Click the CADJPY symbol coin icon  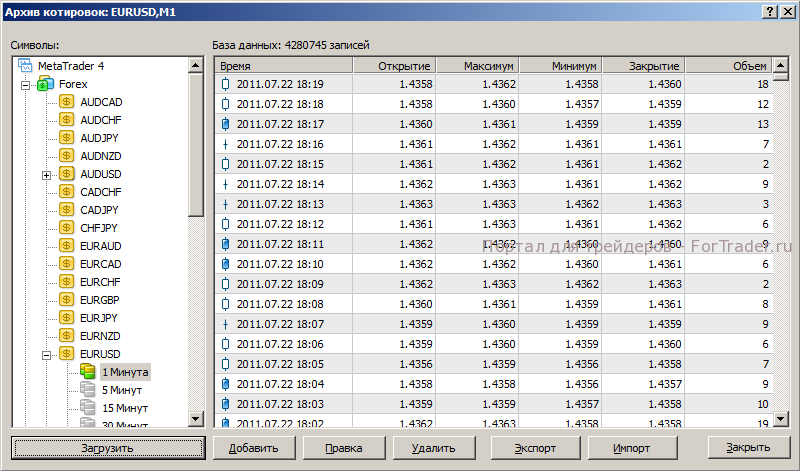point(66,209)
